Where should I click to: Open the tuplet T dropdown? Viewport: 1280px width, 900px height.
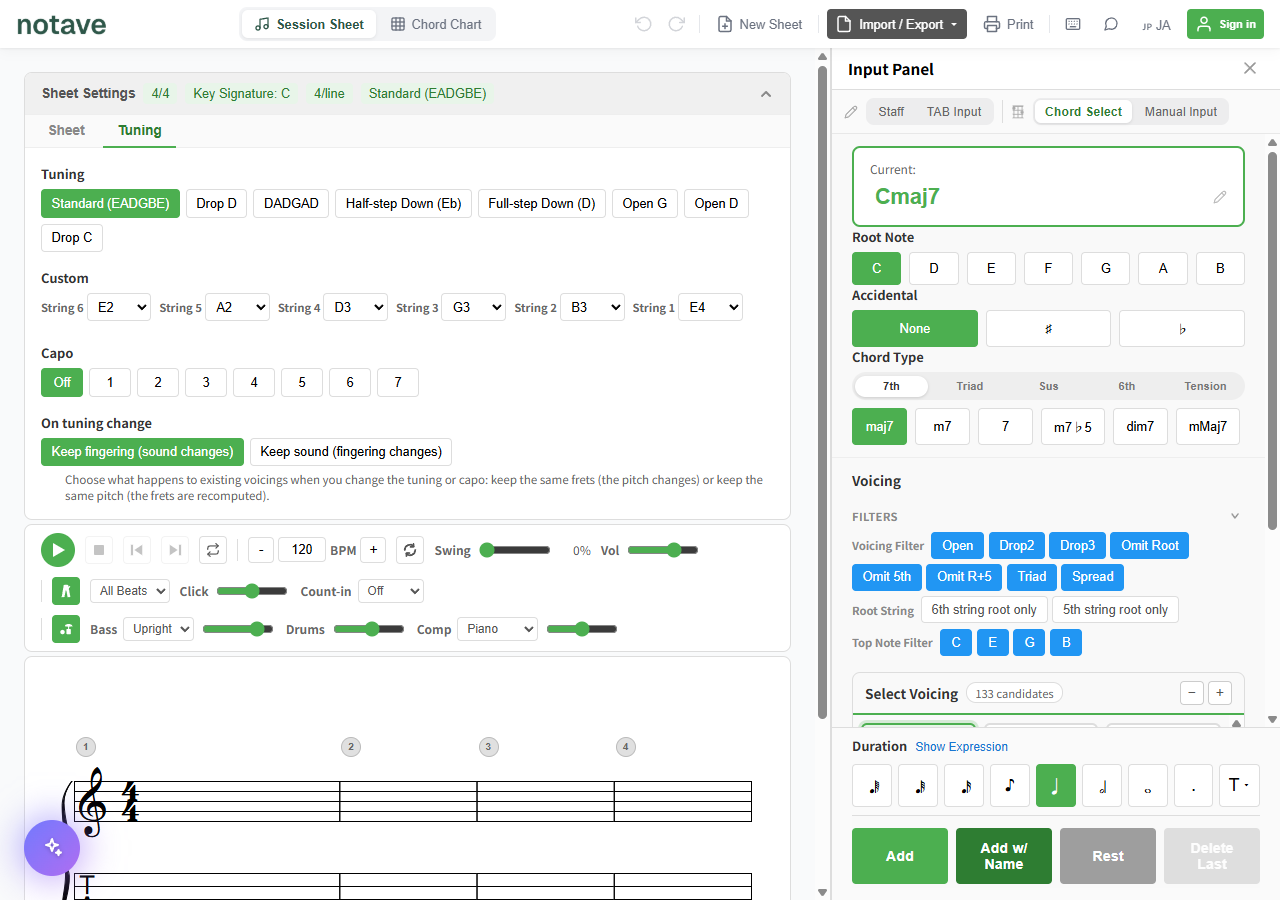(1239, 786)
